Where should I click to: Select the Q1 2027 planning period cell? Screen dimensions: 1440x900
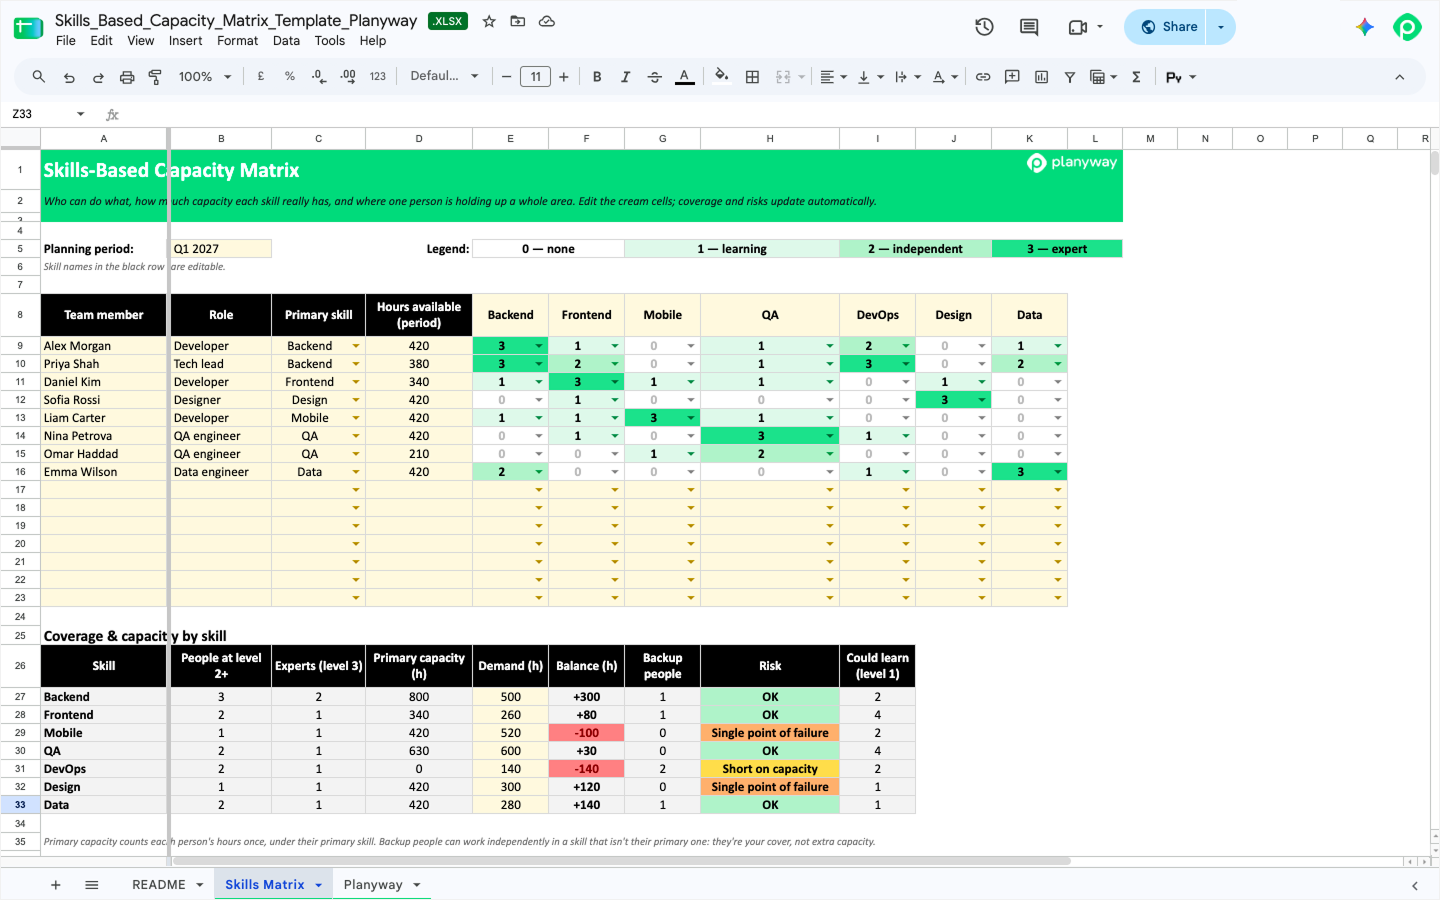221,249
